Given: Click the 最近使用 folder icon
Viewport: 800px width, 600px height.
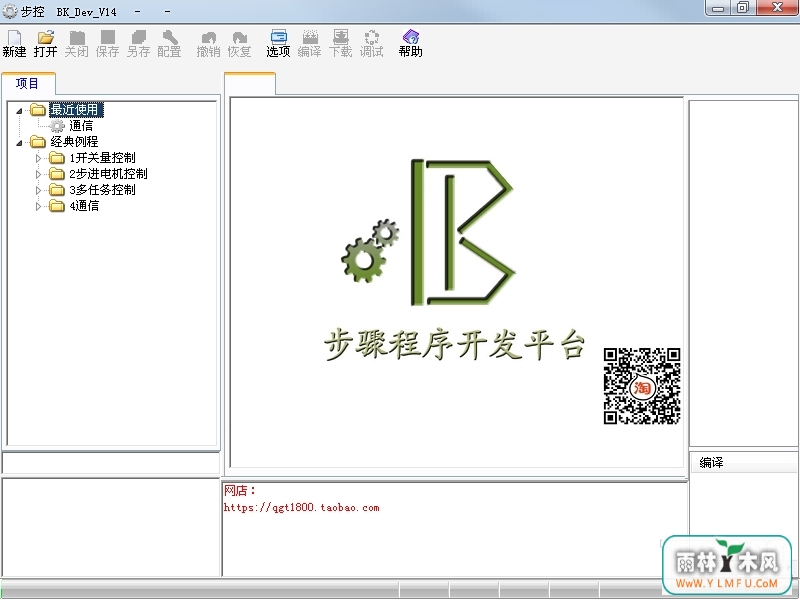Looking at the screenshot, I should 38,110.
